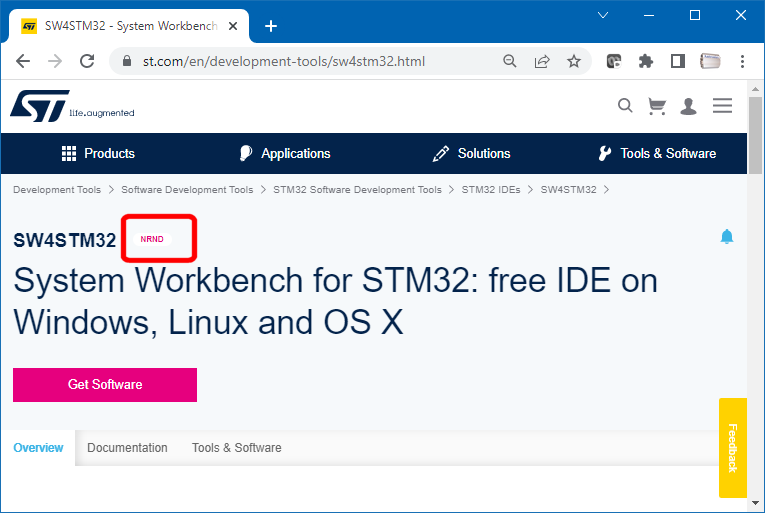This screenshot has height=513, width=765.
Task: Click the scrollbar down arrow
Action: point(756,503)
